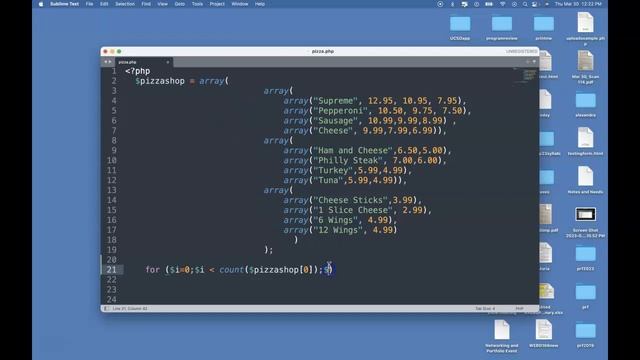Select the Networking and Portfolio Event file
The width and height of the screenshot is (640, 360).
(502, 336)
